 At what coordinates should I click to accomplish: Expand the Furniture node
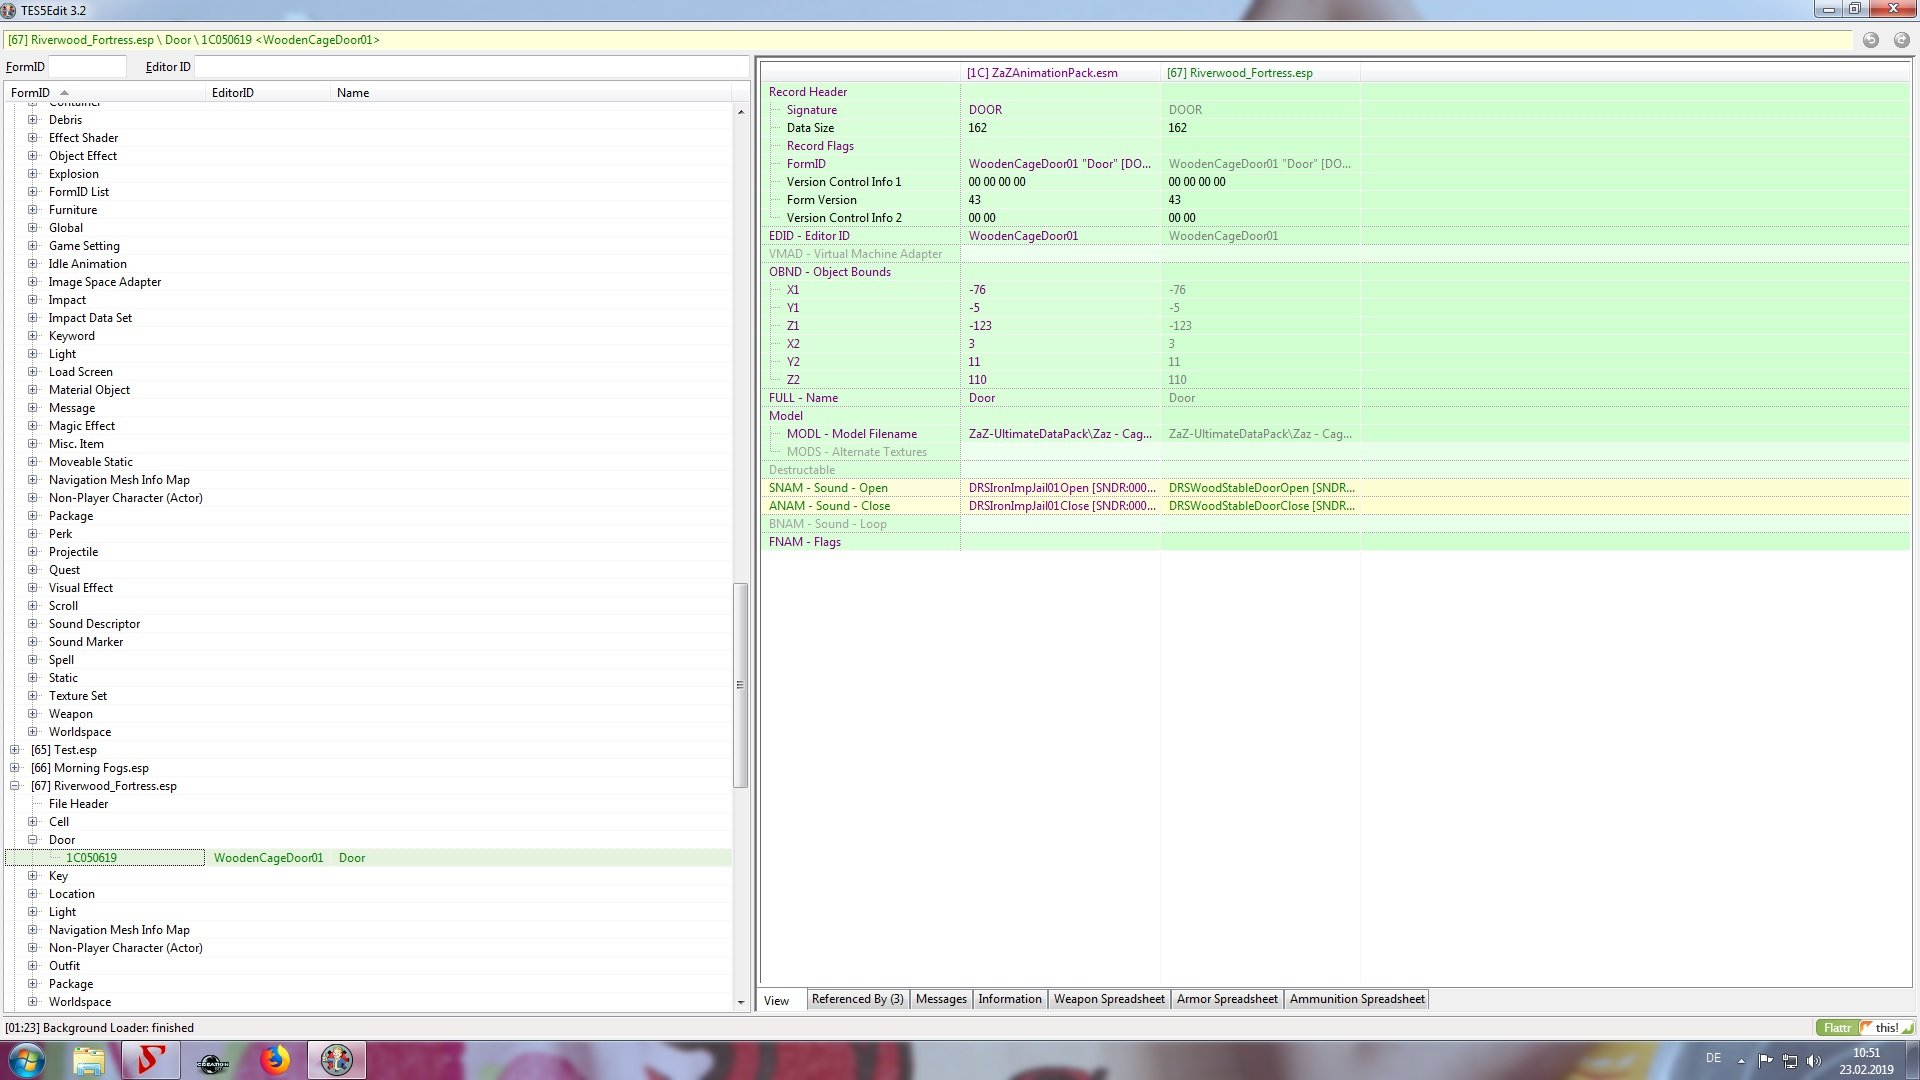pos(33,210)
